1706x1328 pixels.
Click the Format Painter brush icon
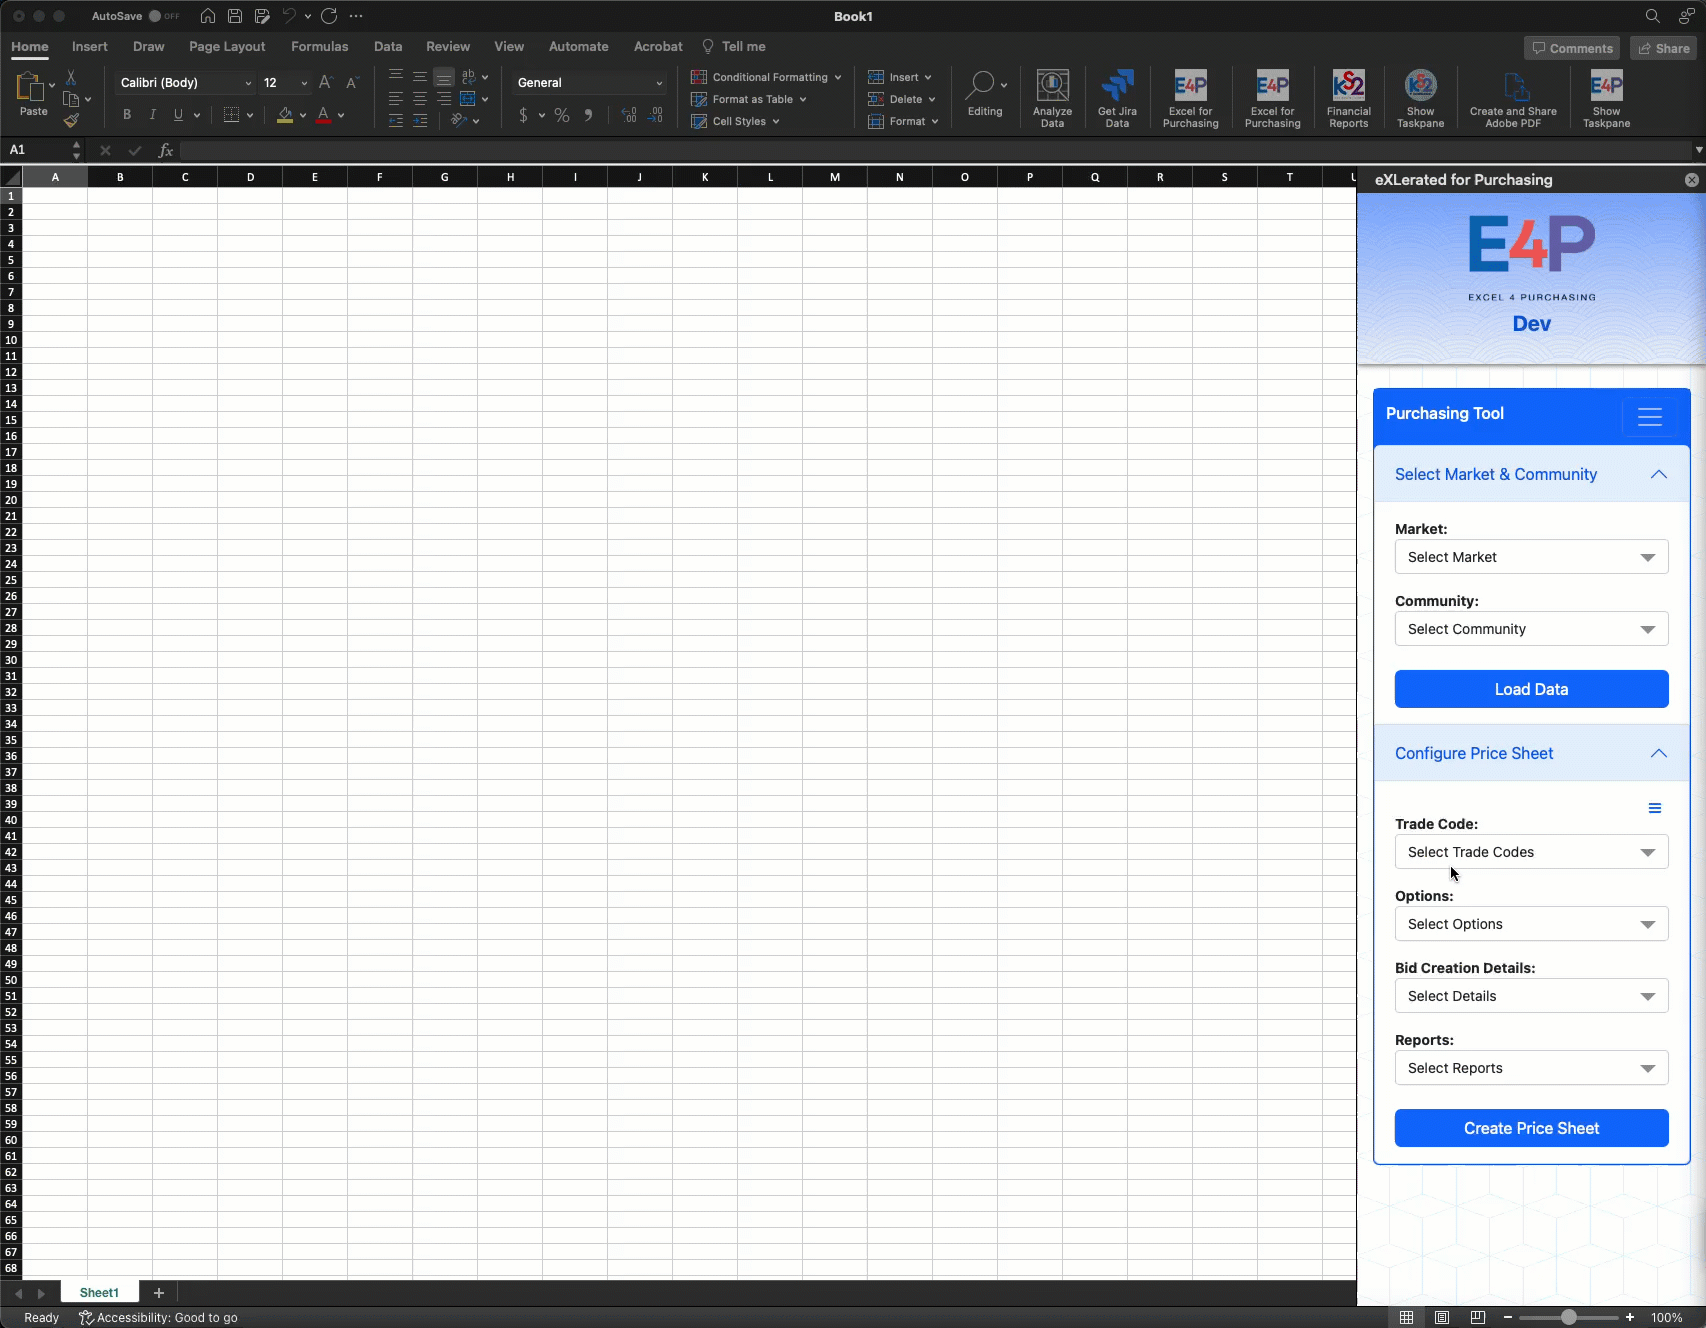(71, 121)
